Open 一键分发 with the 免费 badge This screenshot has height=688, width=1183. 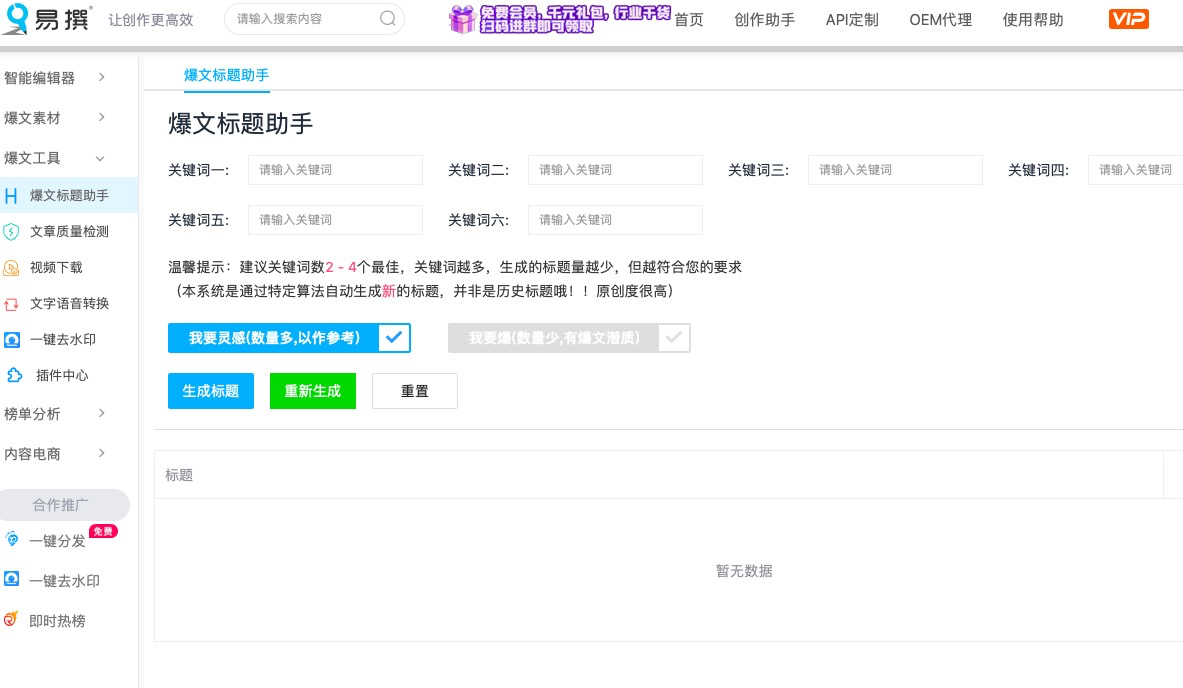[57, 541]
